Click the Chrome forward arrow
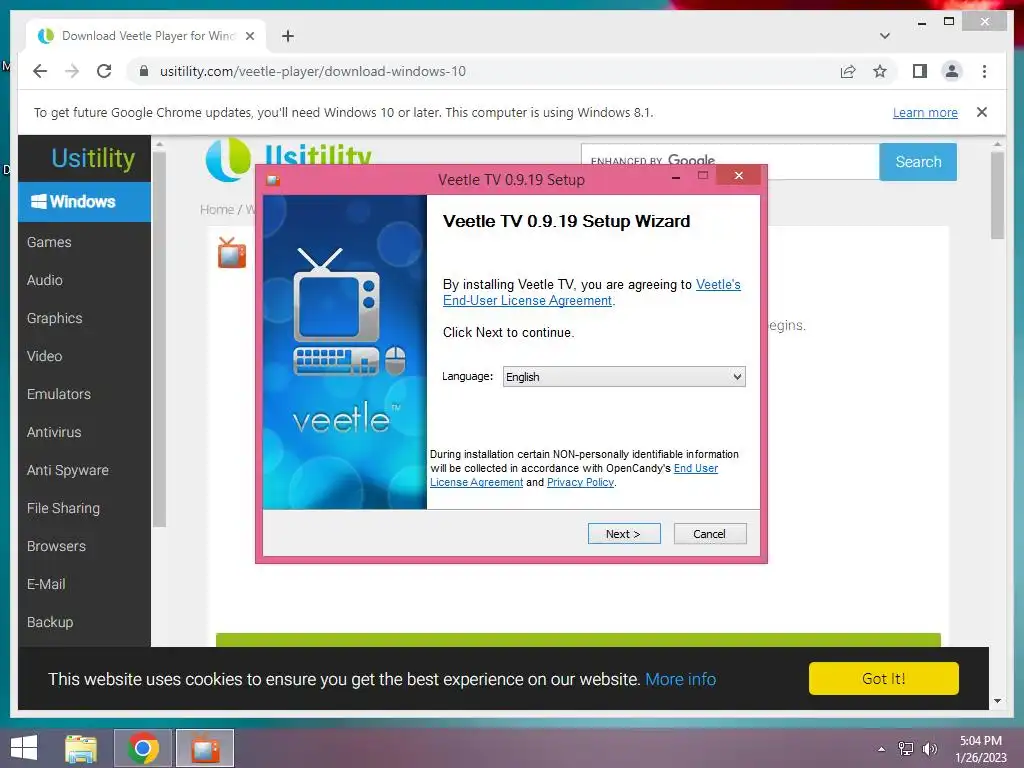This screenshot has height=768, width=1024. (72, 71)
